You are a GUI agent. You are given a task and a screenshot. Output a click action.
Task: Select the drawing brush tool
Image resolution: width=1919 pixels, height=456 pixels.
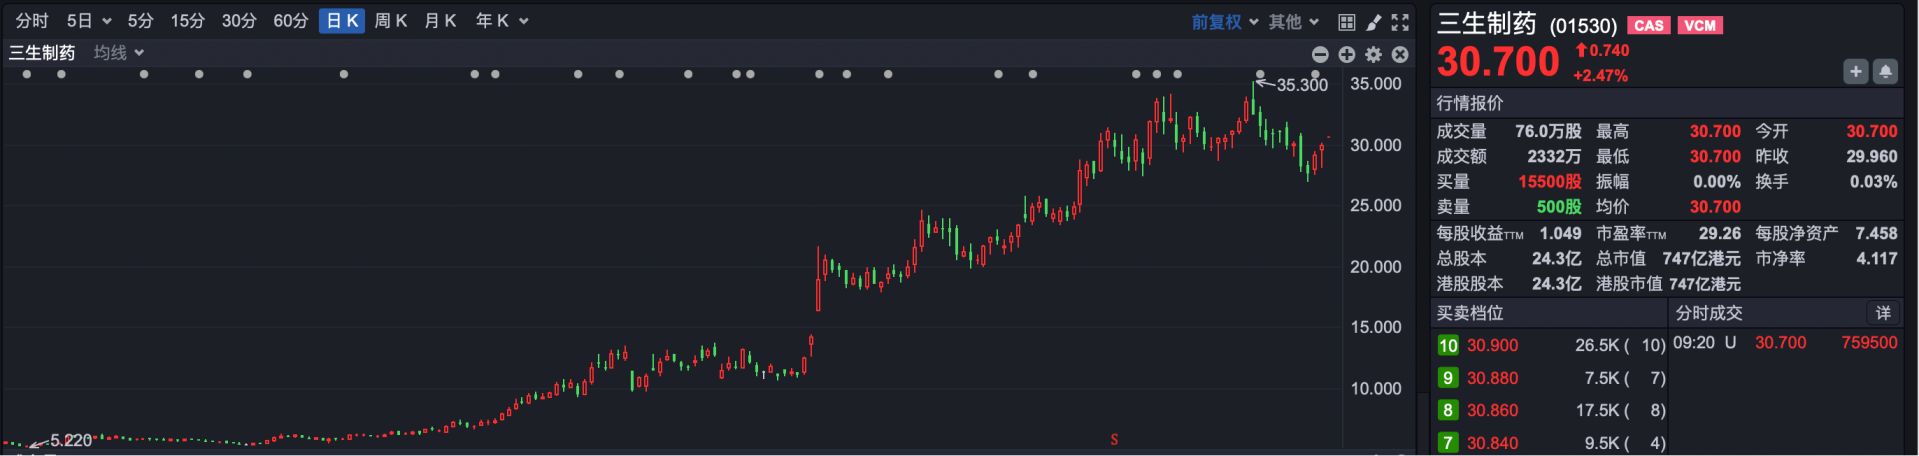click(x=1374, y=22)
